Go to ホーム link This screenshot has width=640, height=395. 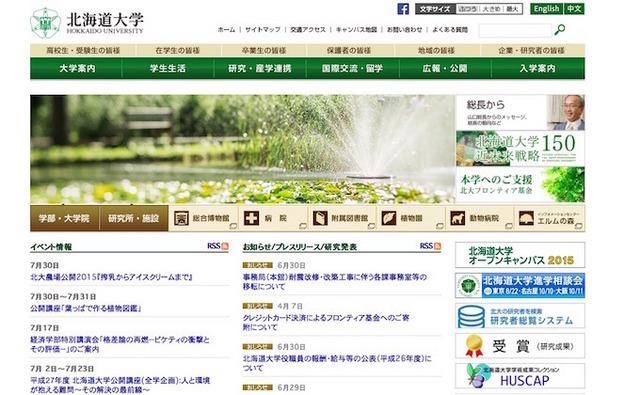point(227,30)
